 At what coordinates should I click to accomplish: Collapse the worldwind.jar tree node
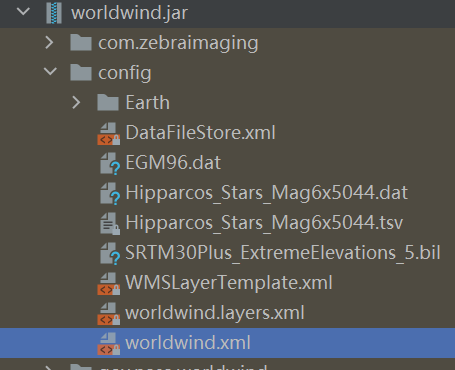(23, 12)
